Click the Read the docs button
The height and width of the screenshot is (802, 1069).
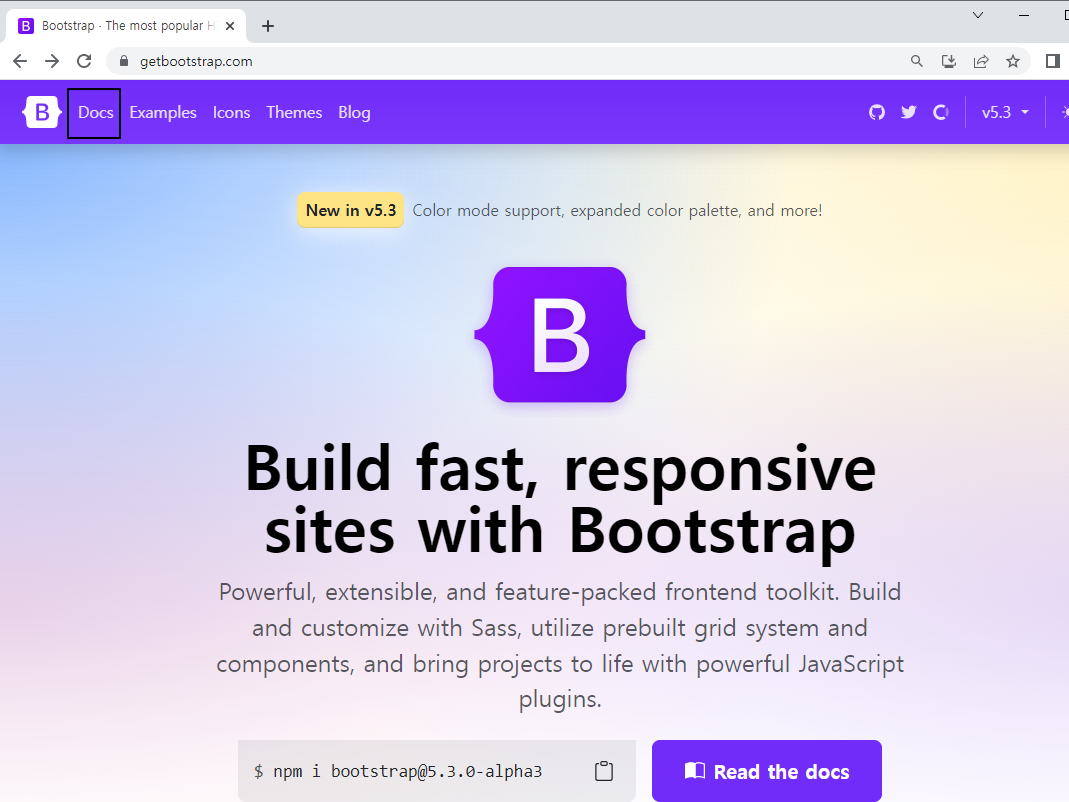pos(766,771)
